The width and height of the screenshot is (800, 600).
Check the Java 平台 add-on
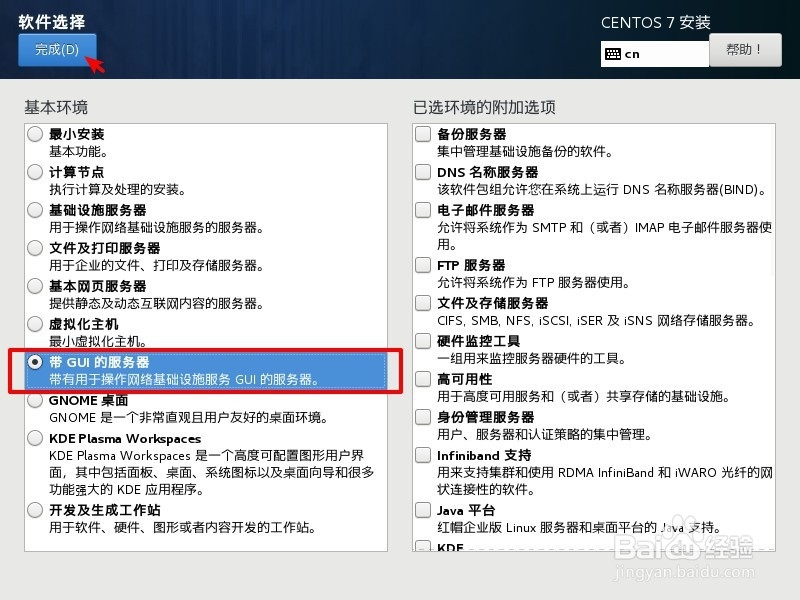pos(421,510)
